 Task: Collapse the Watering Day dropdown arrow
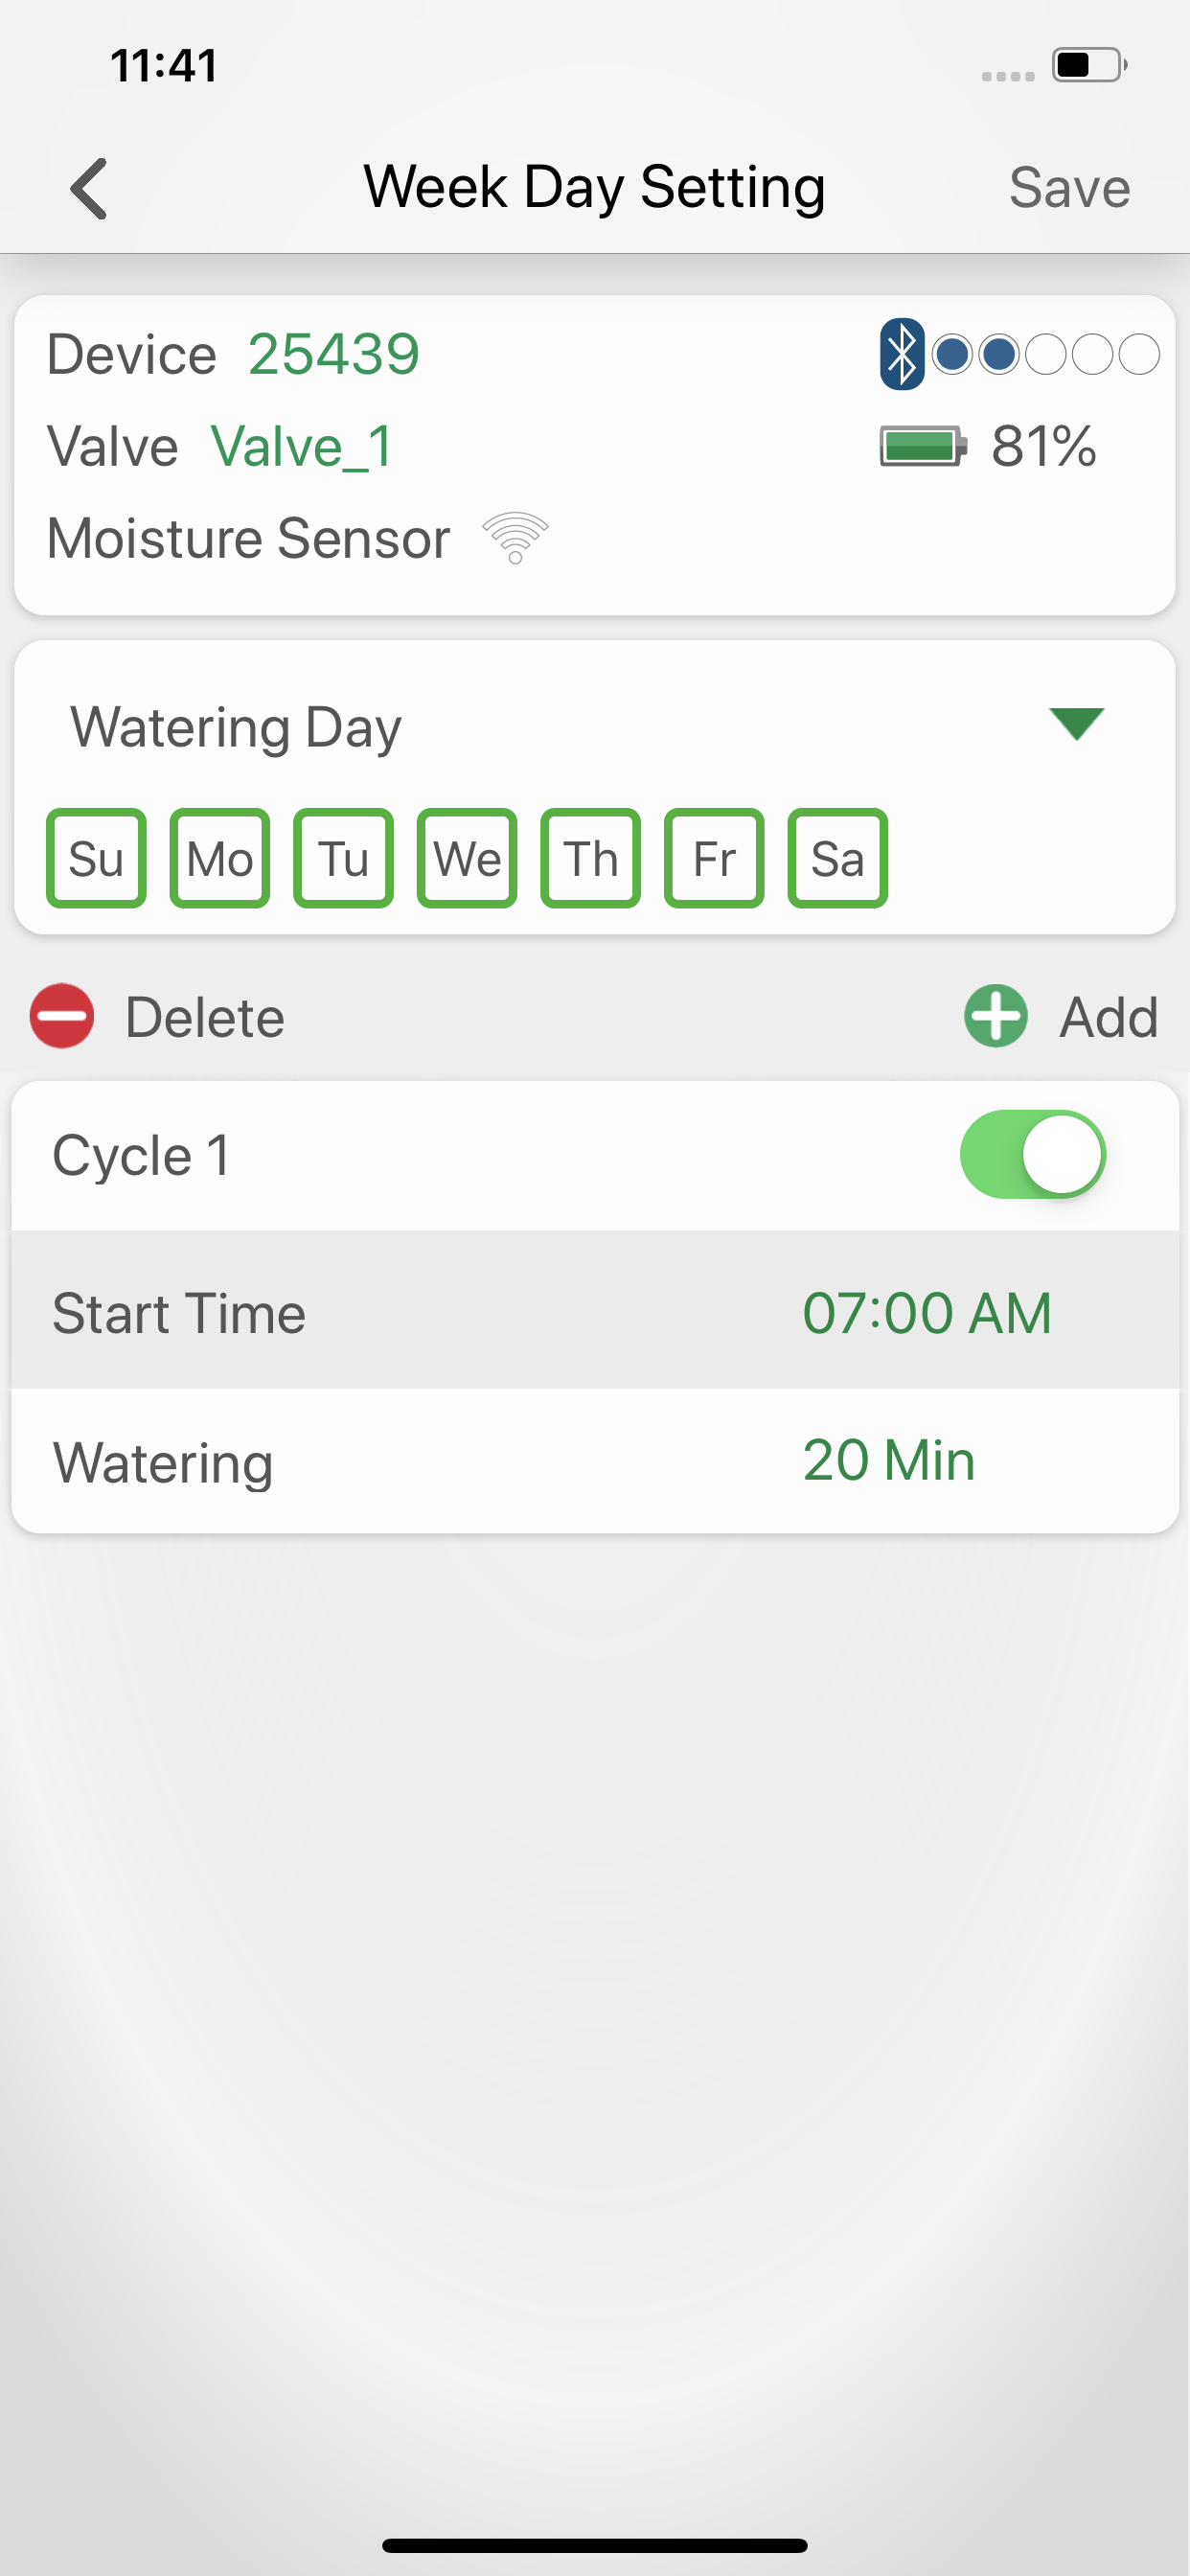click(1076, 723)
